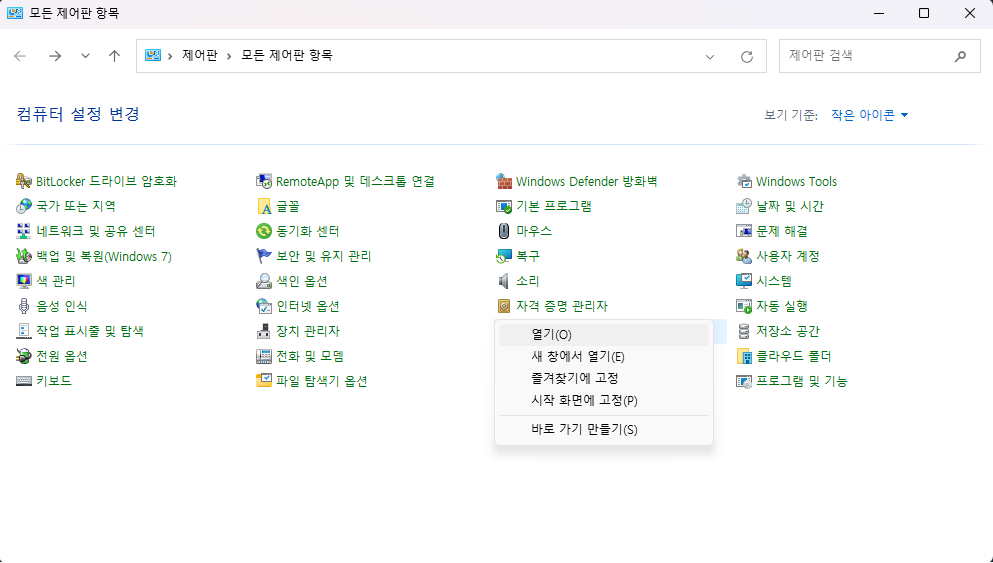Open the 작업 표시줄 및 탐색 icon
This screenshot has height=563, width=993.
point(23,331)
